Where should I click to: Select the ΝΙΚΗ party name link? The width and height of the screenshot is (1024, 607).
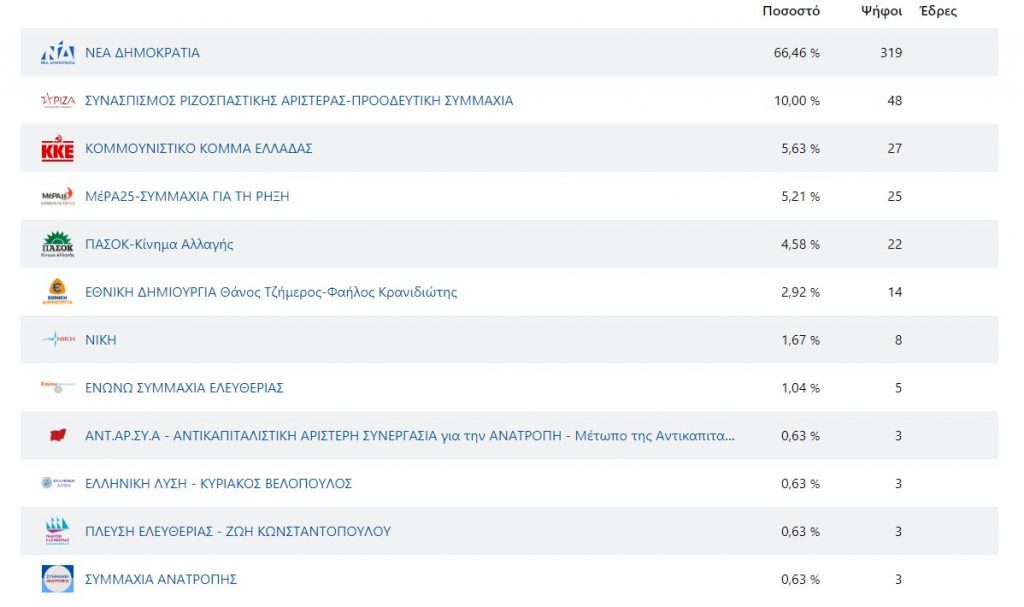(x=101, y=340)
